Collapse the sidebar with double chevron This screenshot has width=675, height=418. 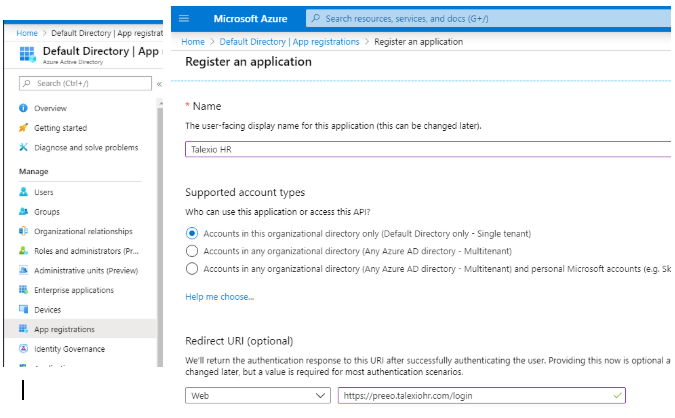159,84
